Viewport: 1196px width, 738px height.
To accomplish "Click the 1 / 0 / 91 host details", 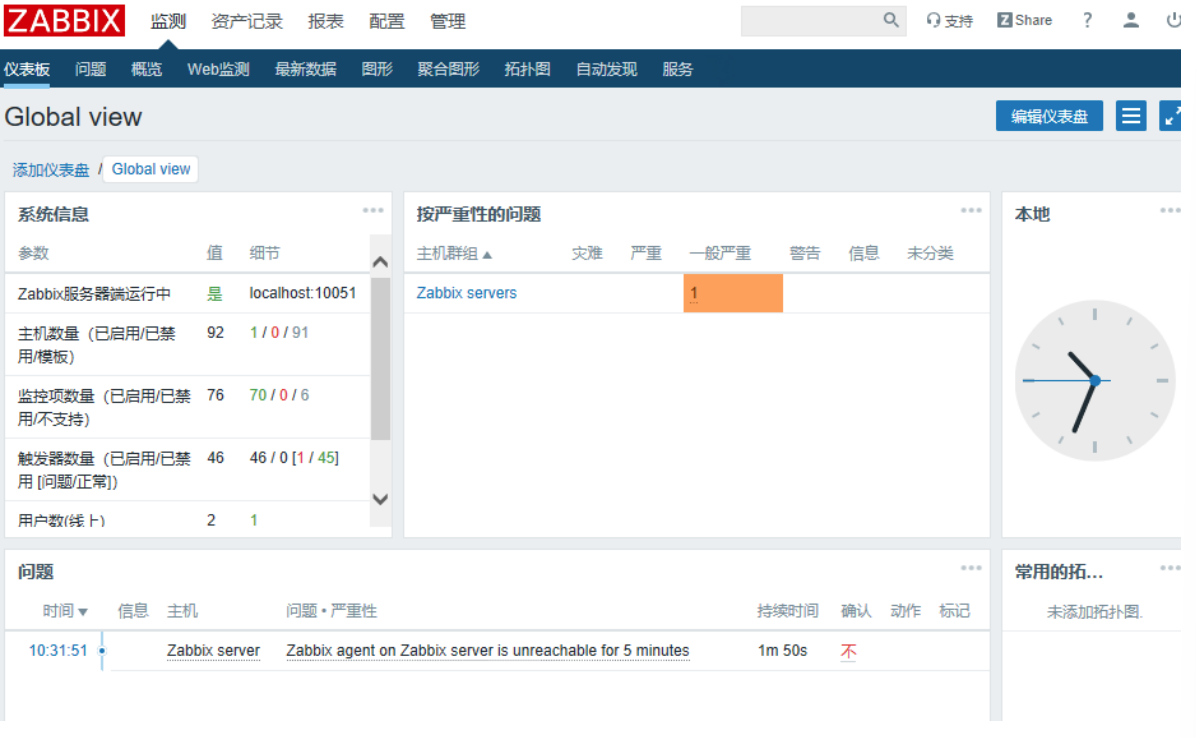I will pyautogui.click(x=279, y=332).
